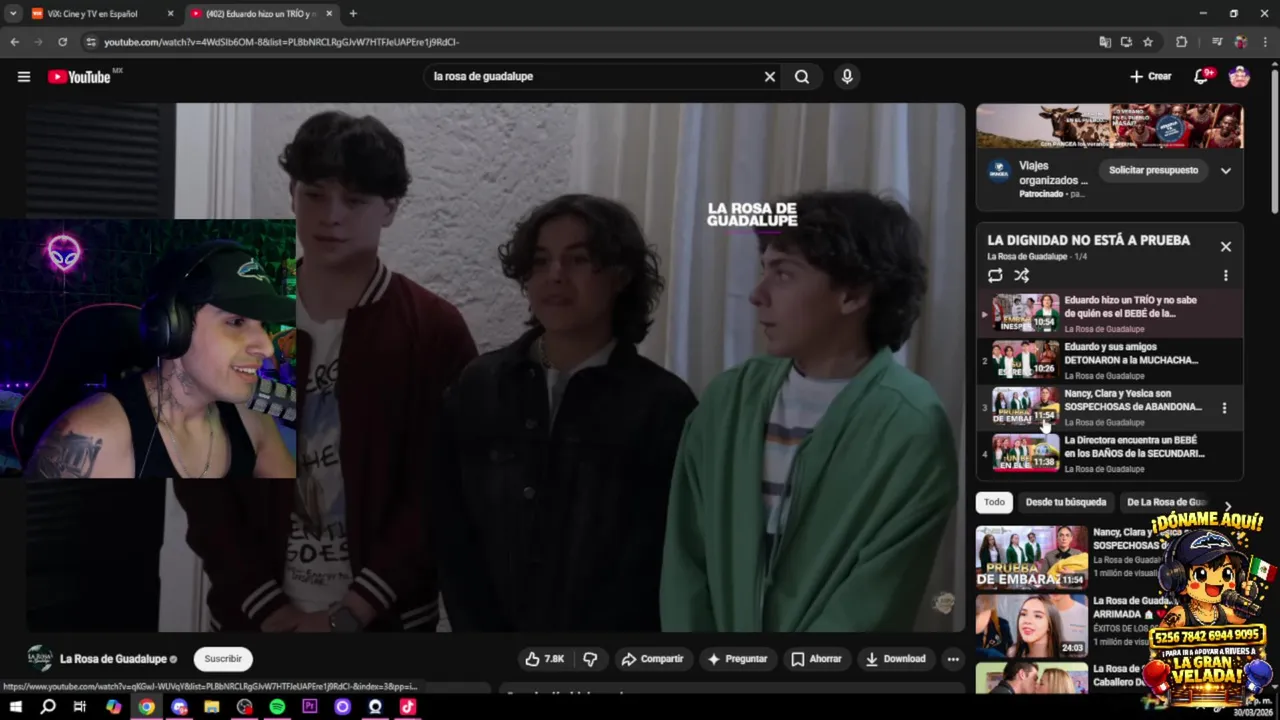Click the YouTube search input field

(x=593, y=77)
